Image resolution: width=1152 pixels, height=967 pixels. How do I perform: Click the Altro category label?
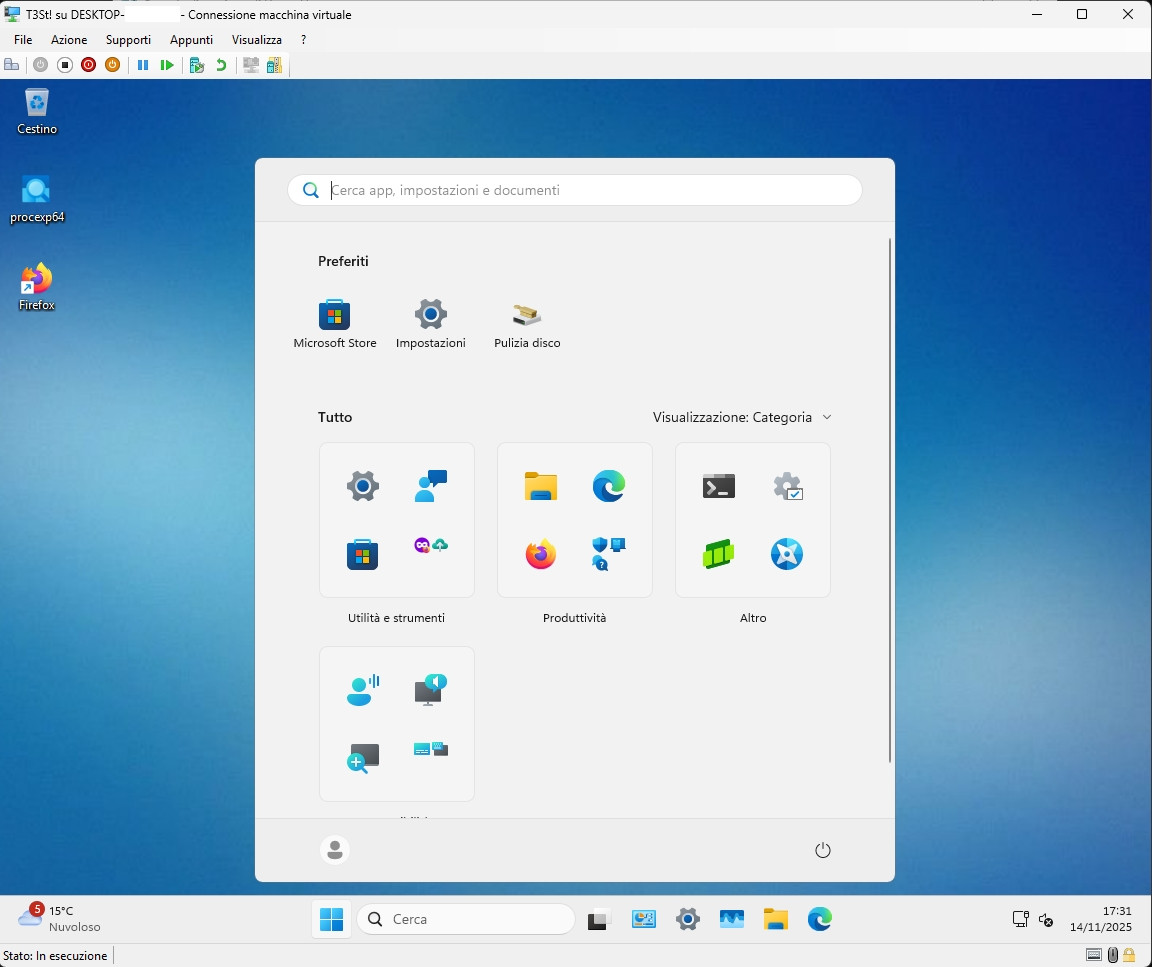click(x=753, y=618)
